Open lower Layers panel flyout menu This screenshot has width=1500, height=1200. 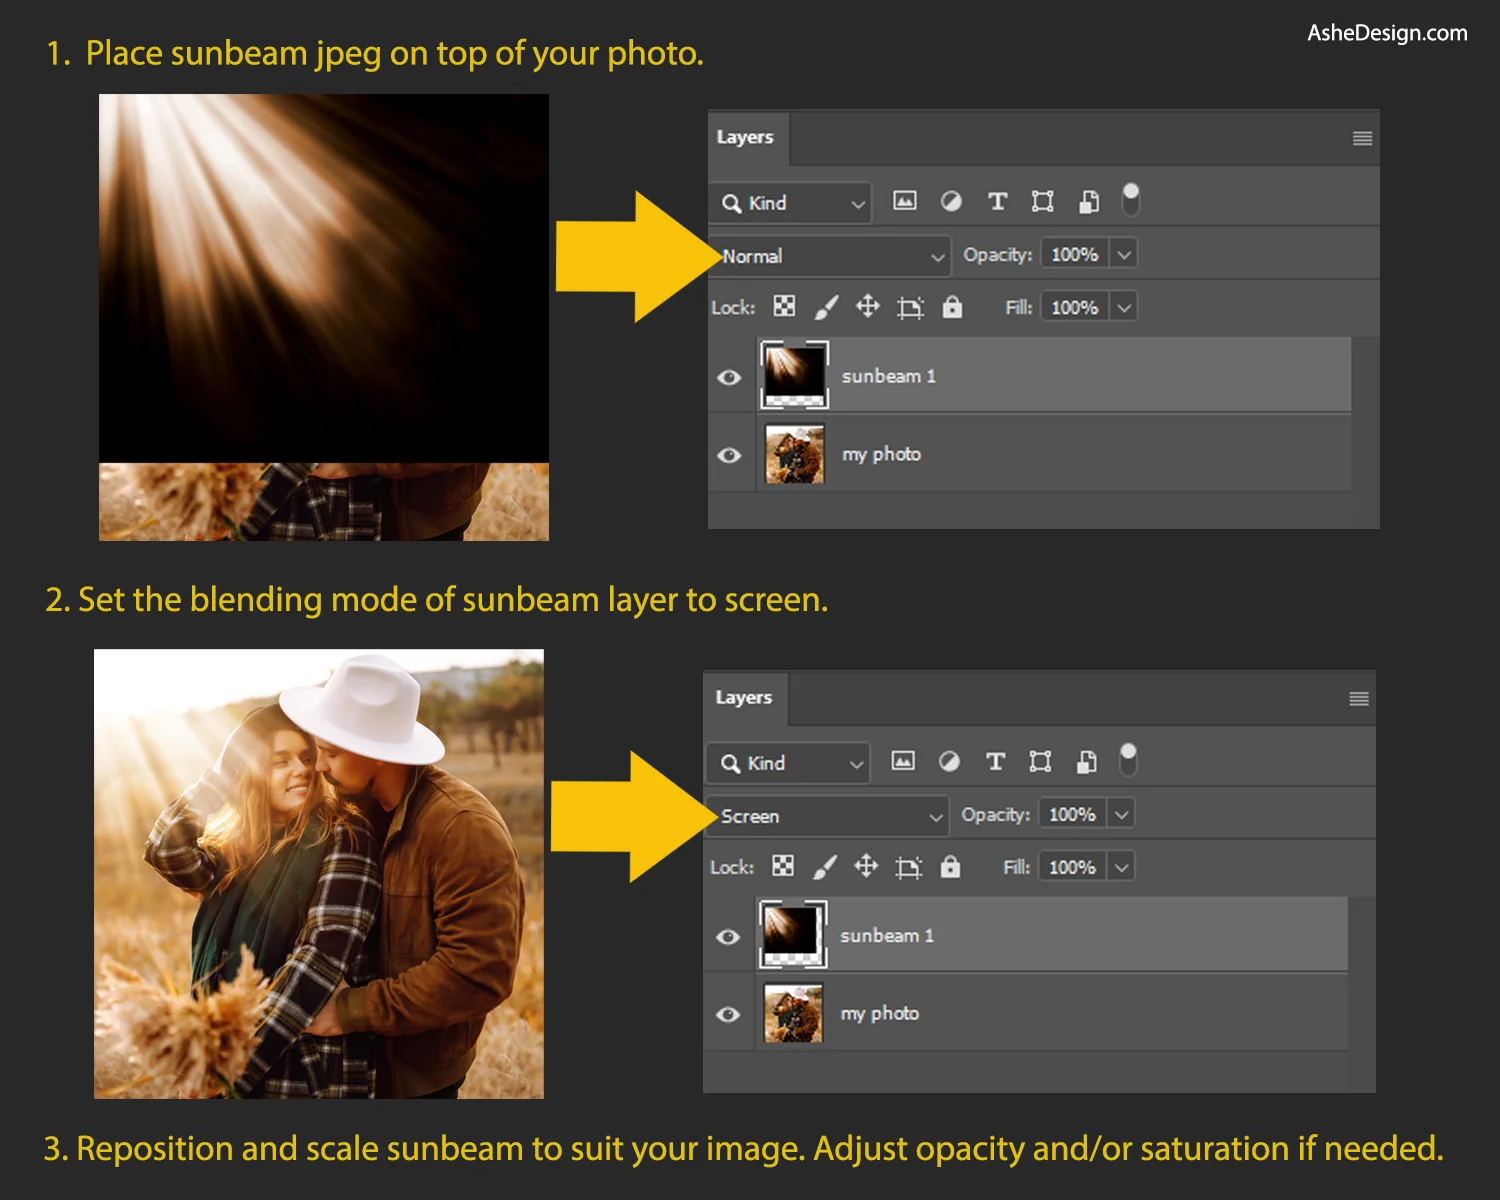[1359, 699]
